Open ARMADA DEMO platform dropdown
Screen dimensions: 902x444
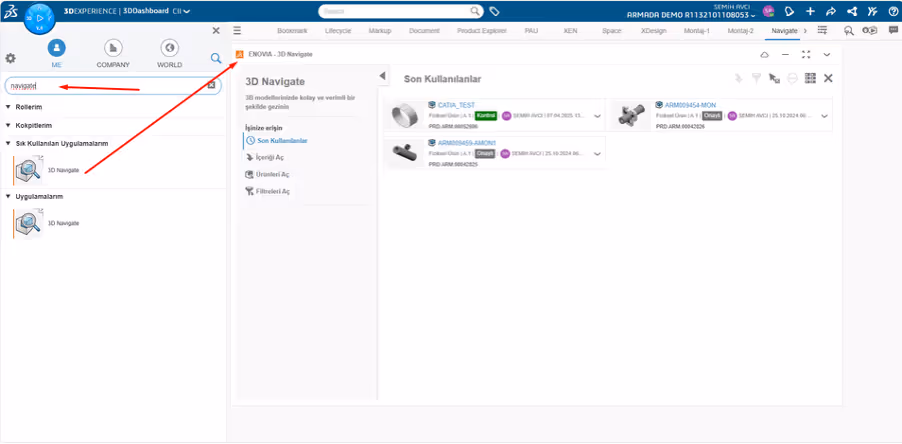click(x=752, y=16)
